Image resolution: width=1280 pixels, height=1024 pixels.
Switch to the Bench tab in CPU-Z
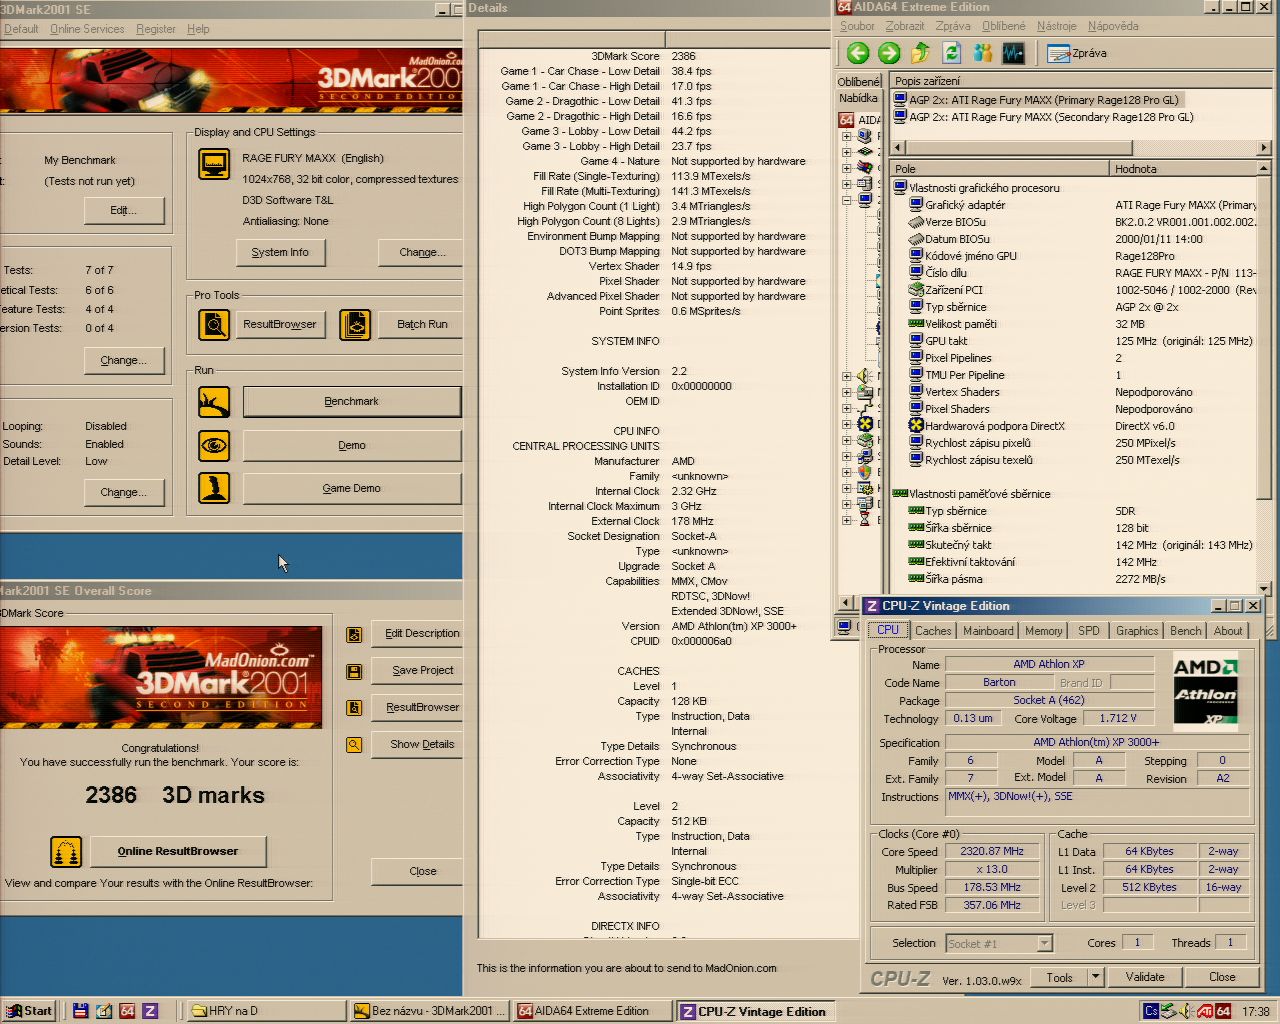(1185, 631)
